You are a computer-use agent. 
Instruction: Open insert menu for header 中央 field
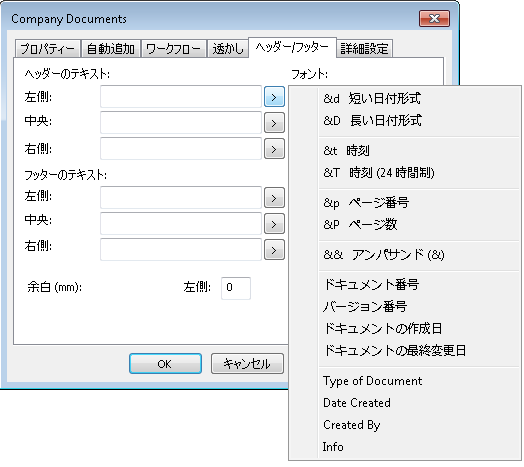point(274,123)
